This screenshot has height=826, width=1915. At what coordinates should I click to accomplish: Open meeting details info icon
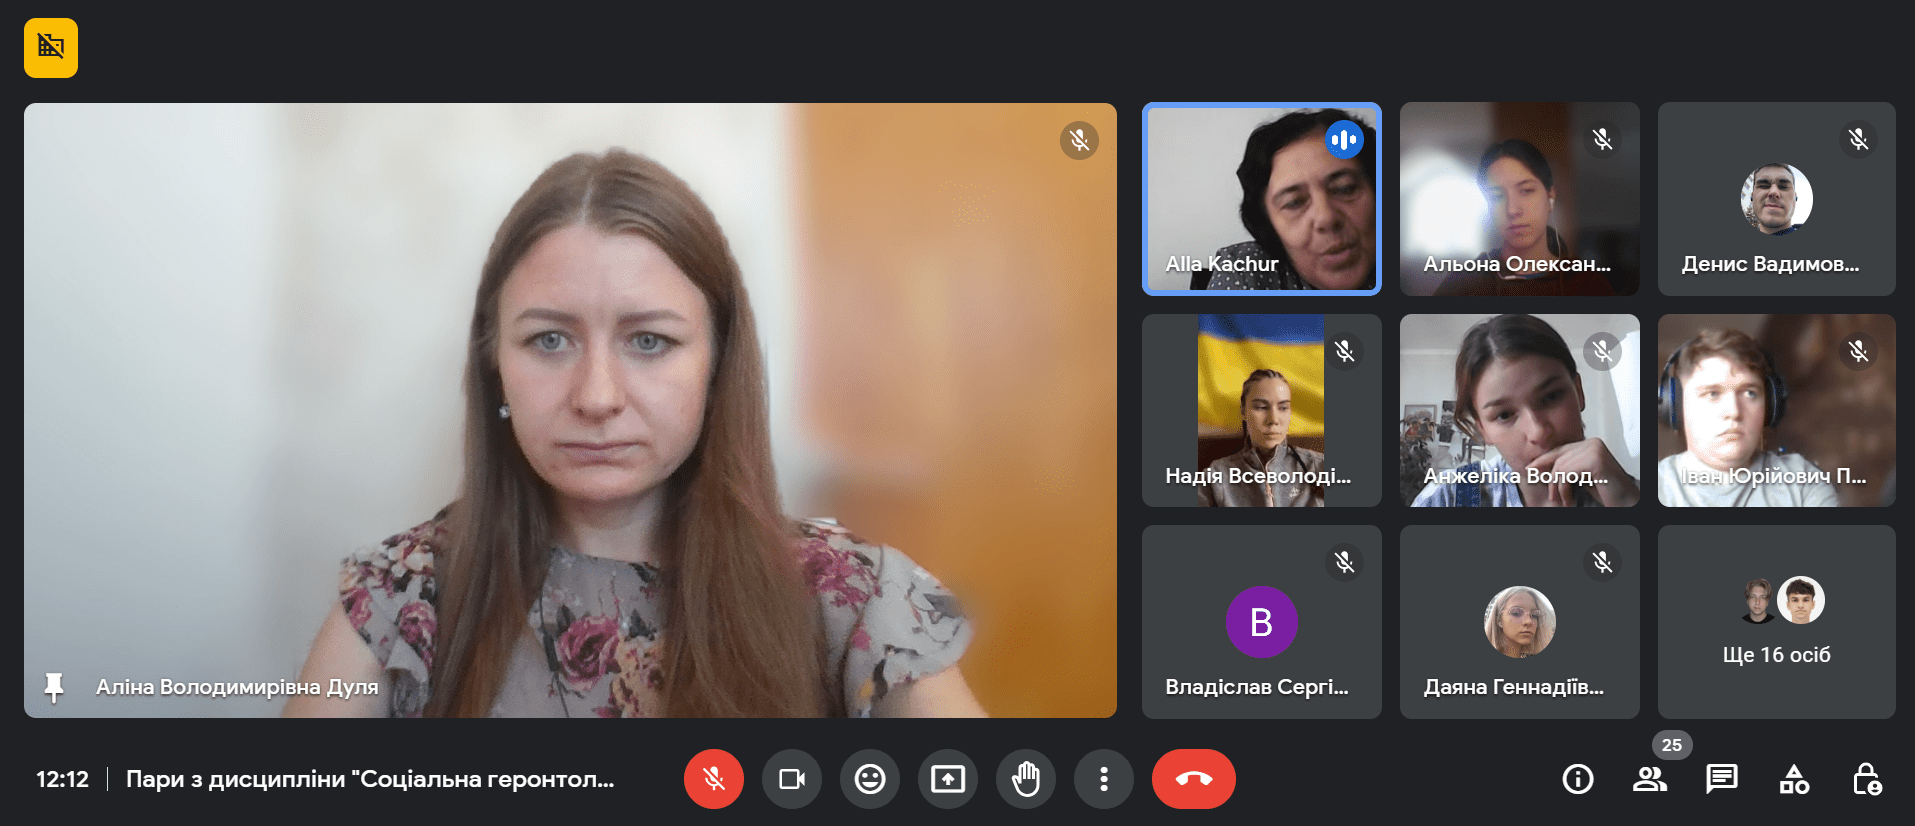click(1577, 779)
